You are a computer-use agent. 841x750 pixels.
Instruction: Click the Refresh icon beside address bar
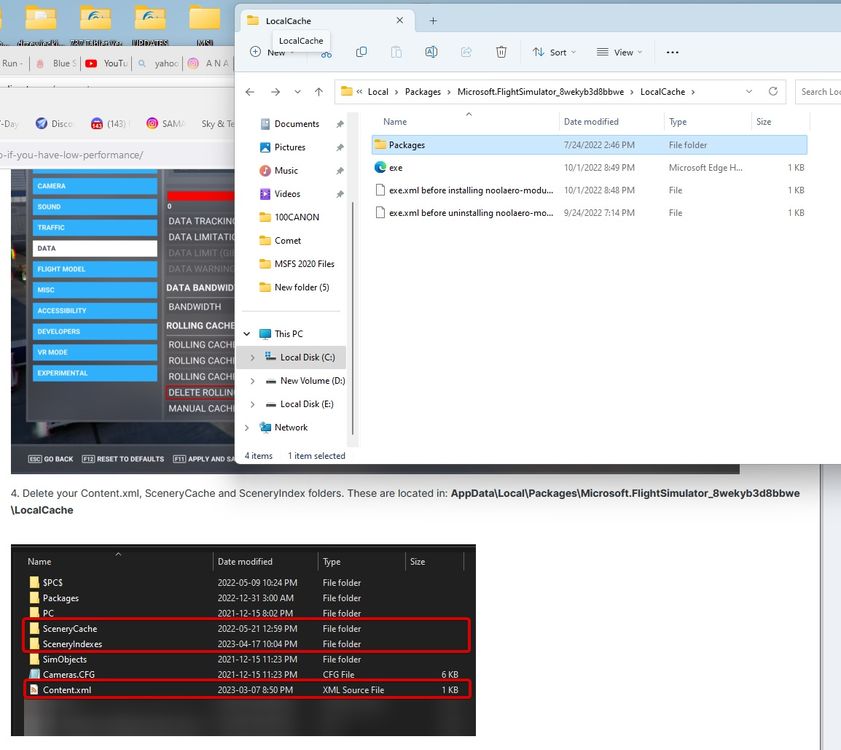click(773, 91)
